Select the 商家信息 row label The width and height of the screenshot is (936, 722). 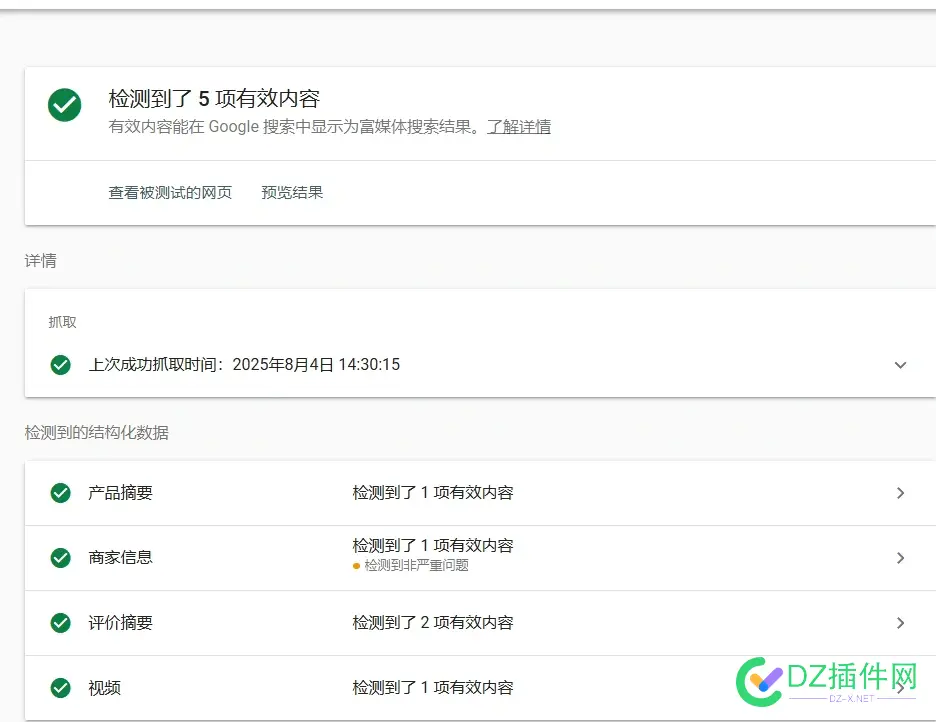pyautogui.click(x=120, y=557)
